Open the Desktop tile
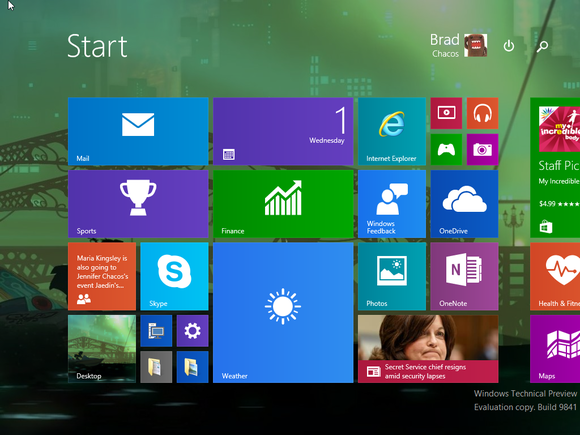The height and width of the screenshot is (435, 580). [x=102, y=348]
